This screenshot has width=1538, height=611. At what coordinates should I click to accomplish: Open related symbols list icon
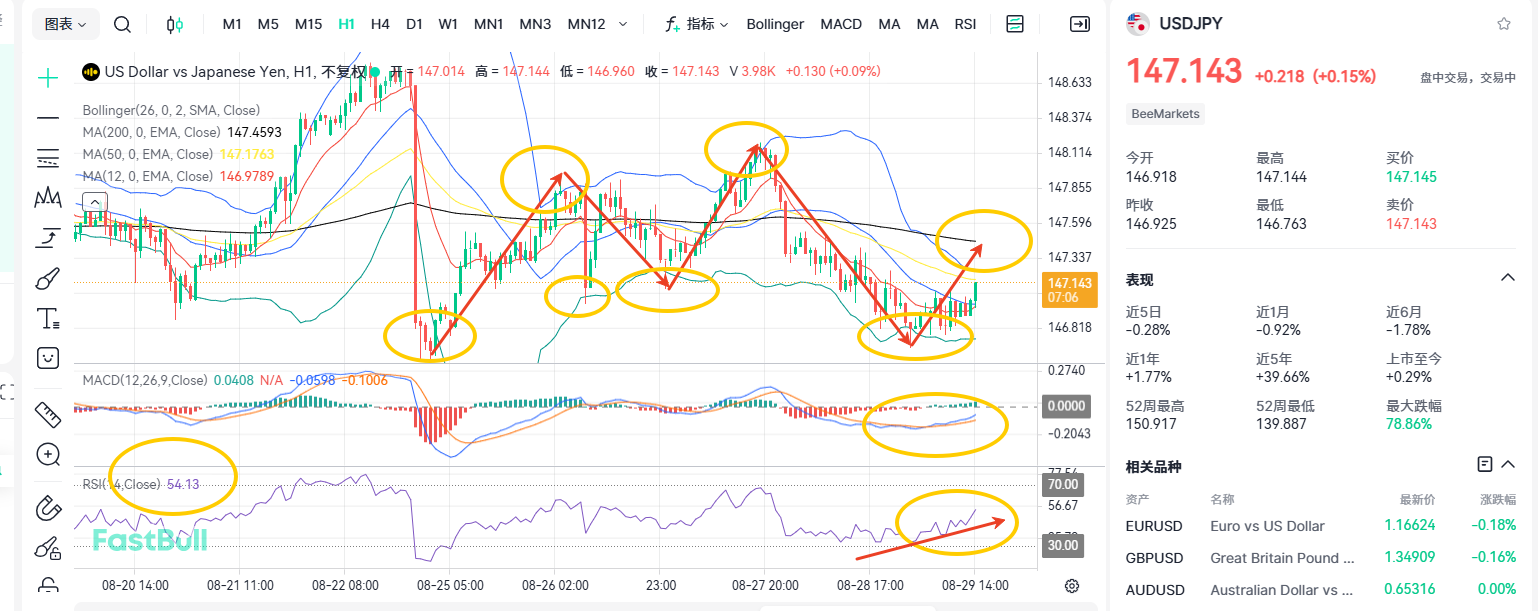[x=1485, y=464]
